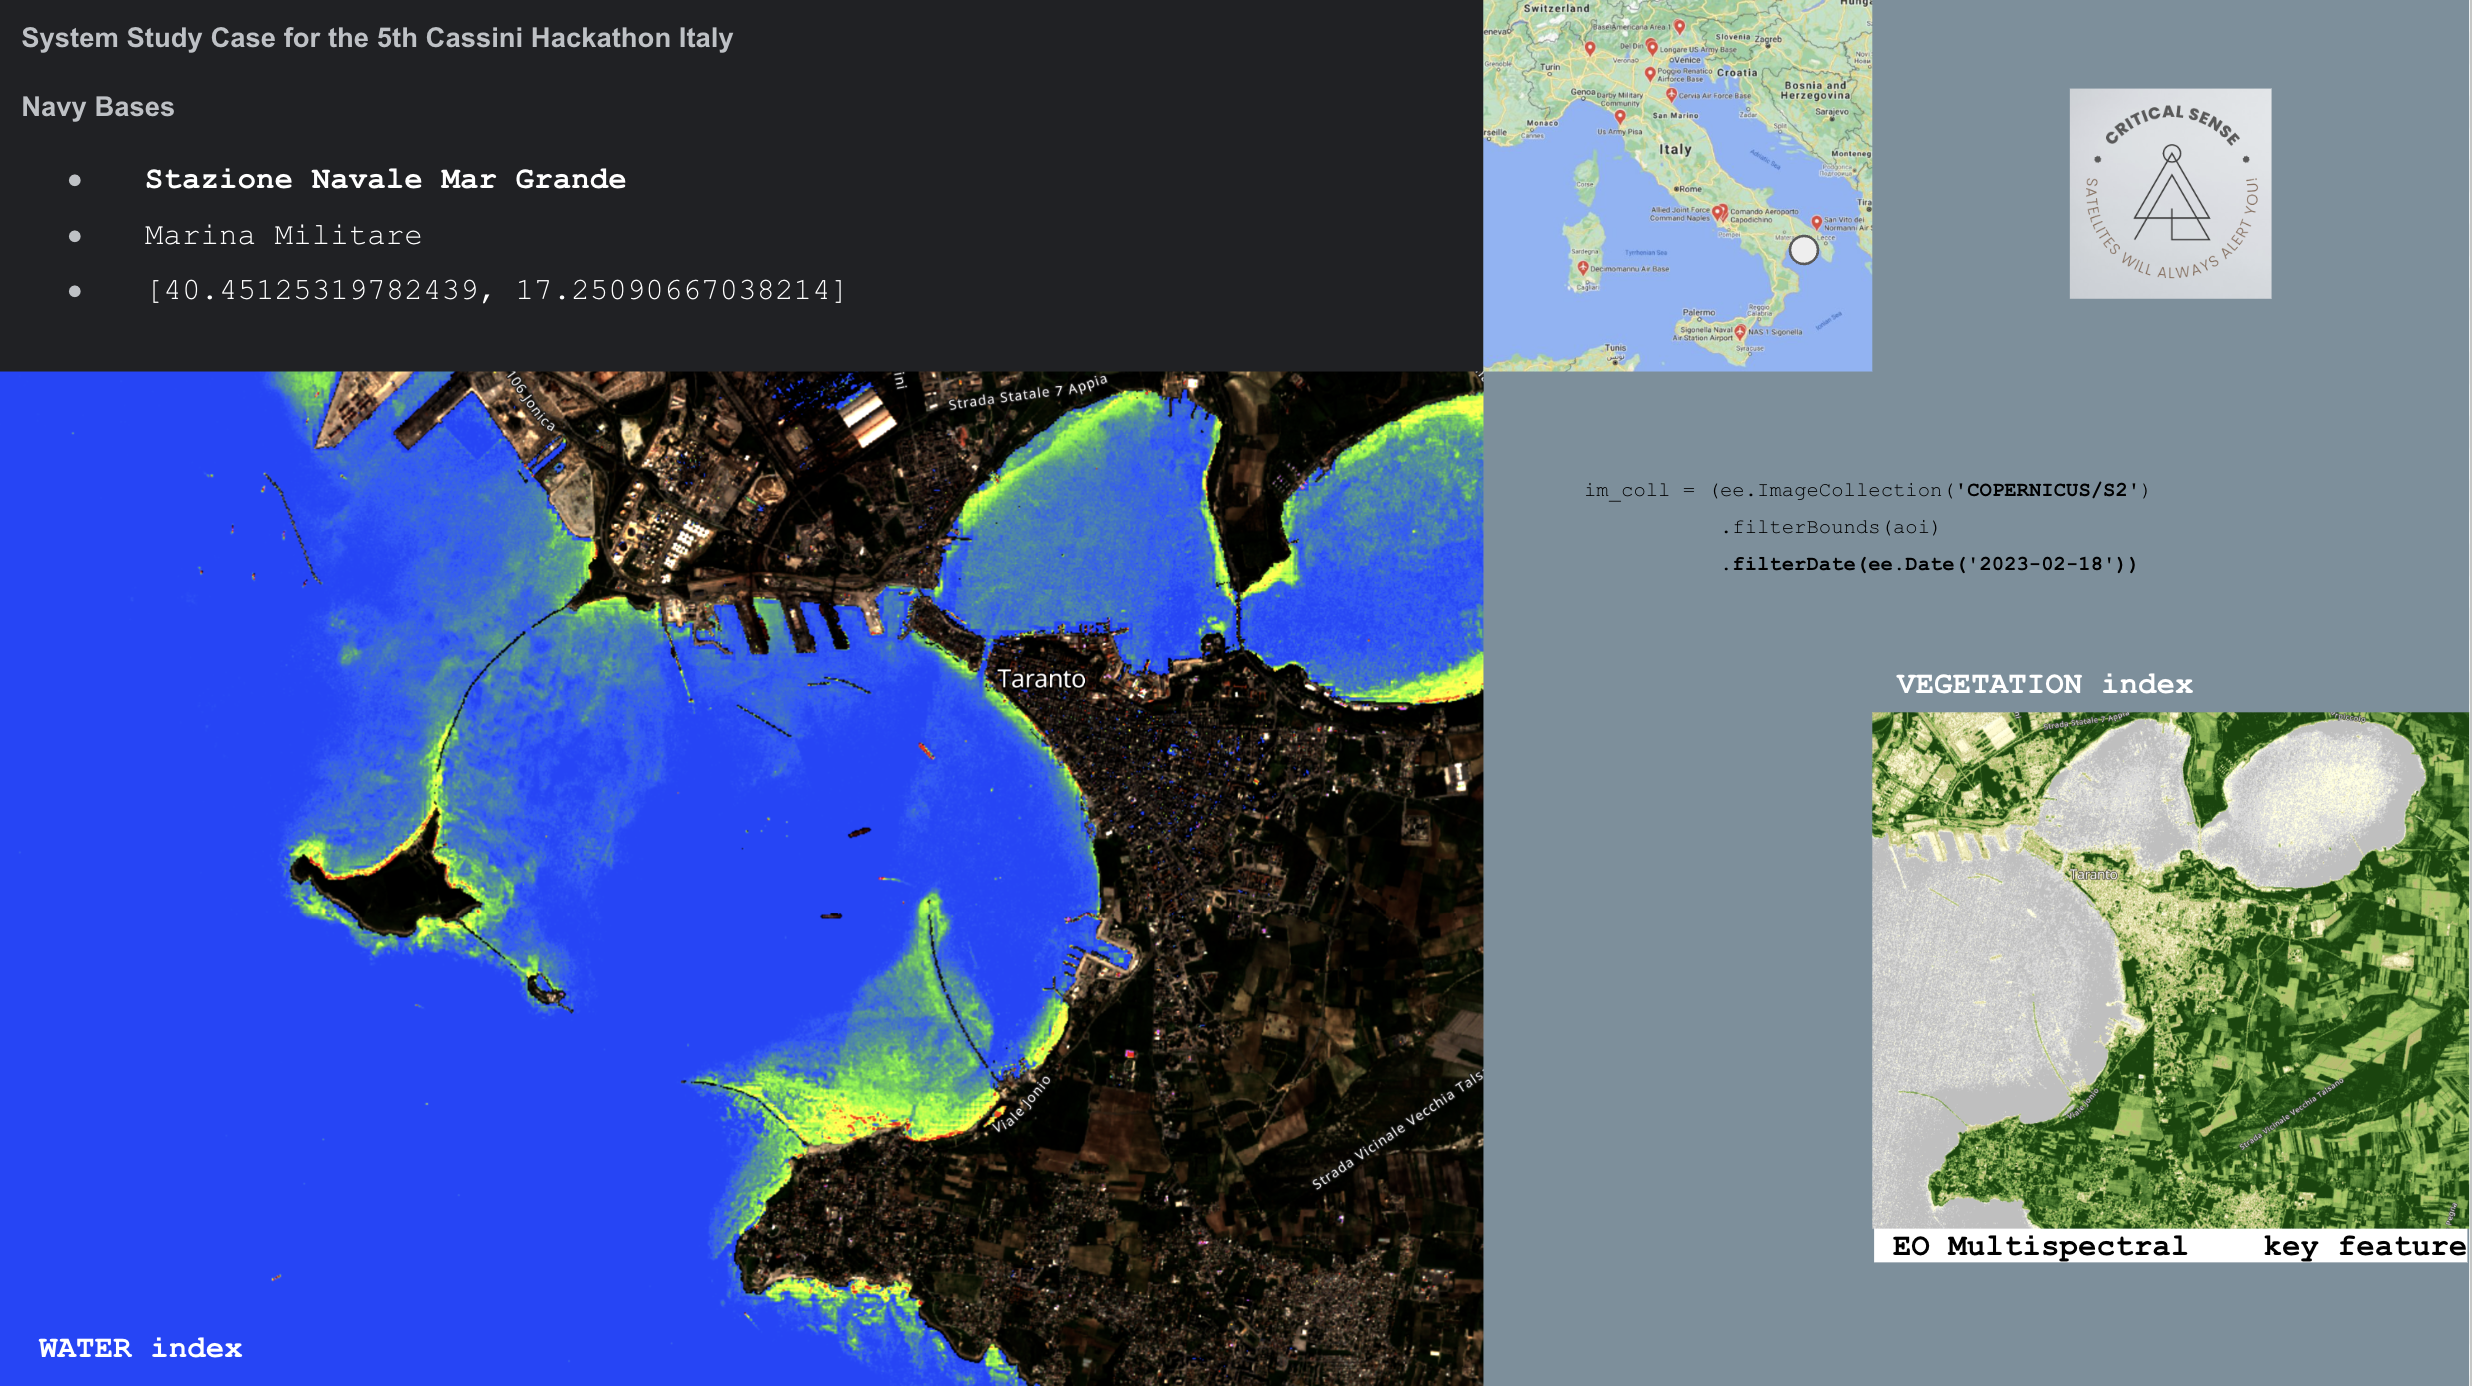This screenshot has width=2472, height=1386.
Task: Click the WATER index label
Action: 140,1348
